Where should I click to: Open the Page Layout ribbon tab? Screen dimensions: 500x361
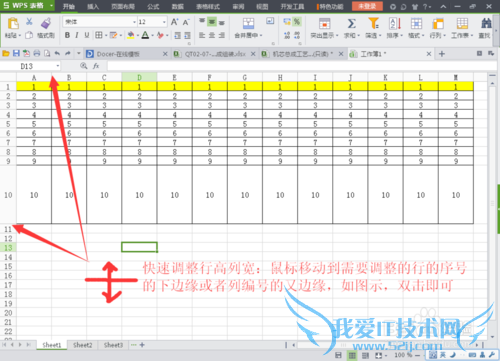pyautogui.click(x=123, y=6)
